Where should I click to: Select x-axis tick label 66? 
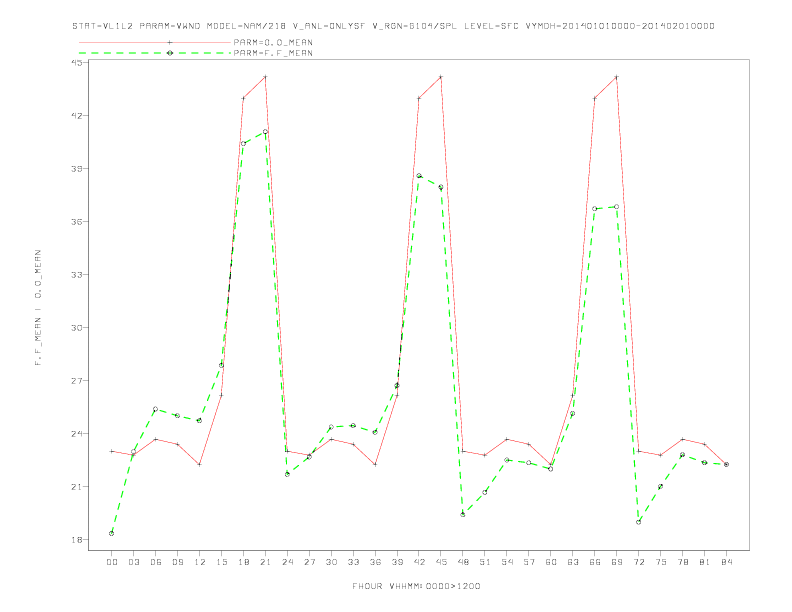[x=595, y=562]
